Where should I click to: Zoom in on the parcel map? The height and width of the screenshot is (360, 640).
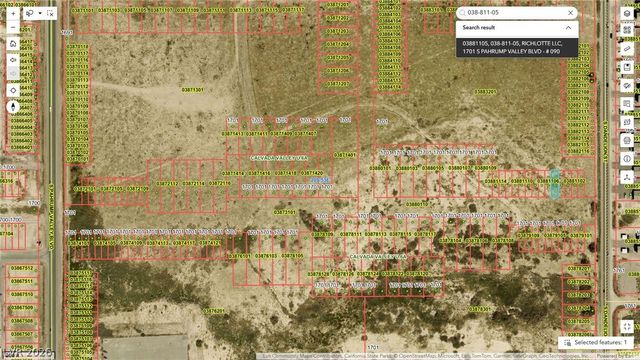click(13, 13)
